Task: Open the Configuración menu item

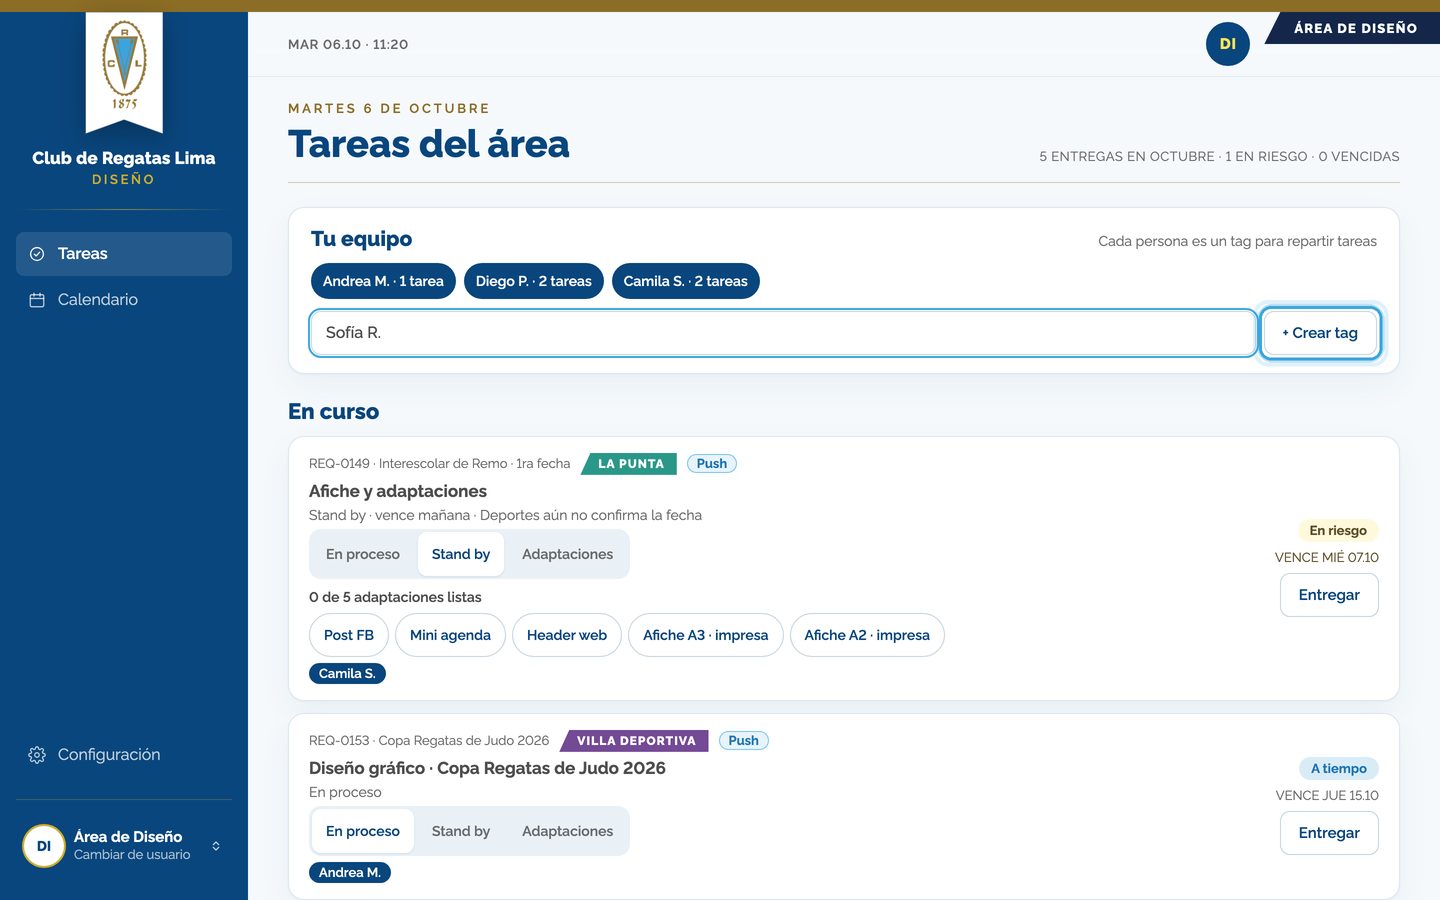Action: 124,755
